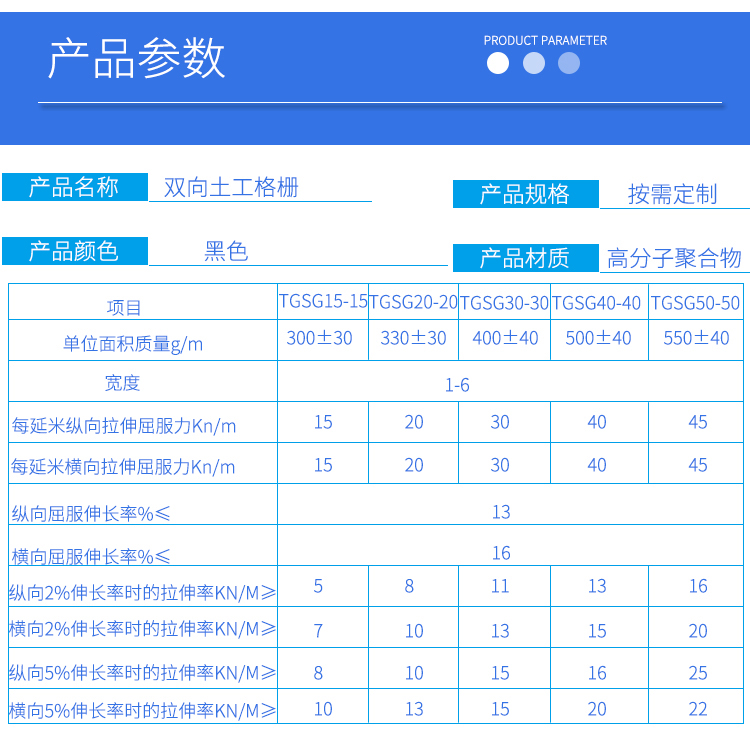The height and width of the screenshot is (730, 750).
Task: Click TGSG30-30 value 30 in 横向拉伸屈服力 row
Action: pyautogui.click(x=500, y=465)
